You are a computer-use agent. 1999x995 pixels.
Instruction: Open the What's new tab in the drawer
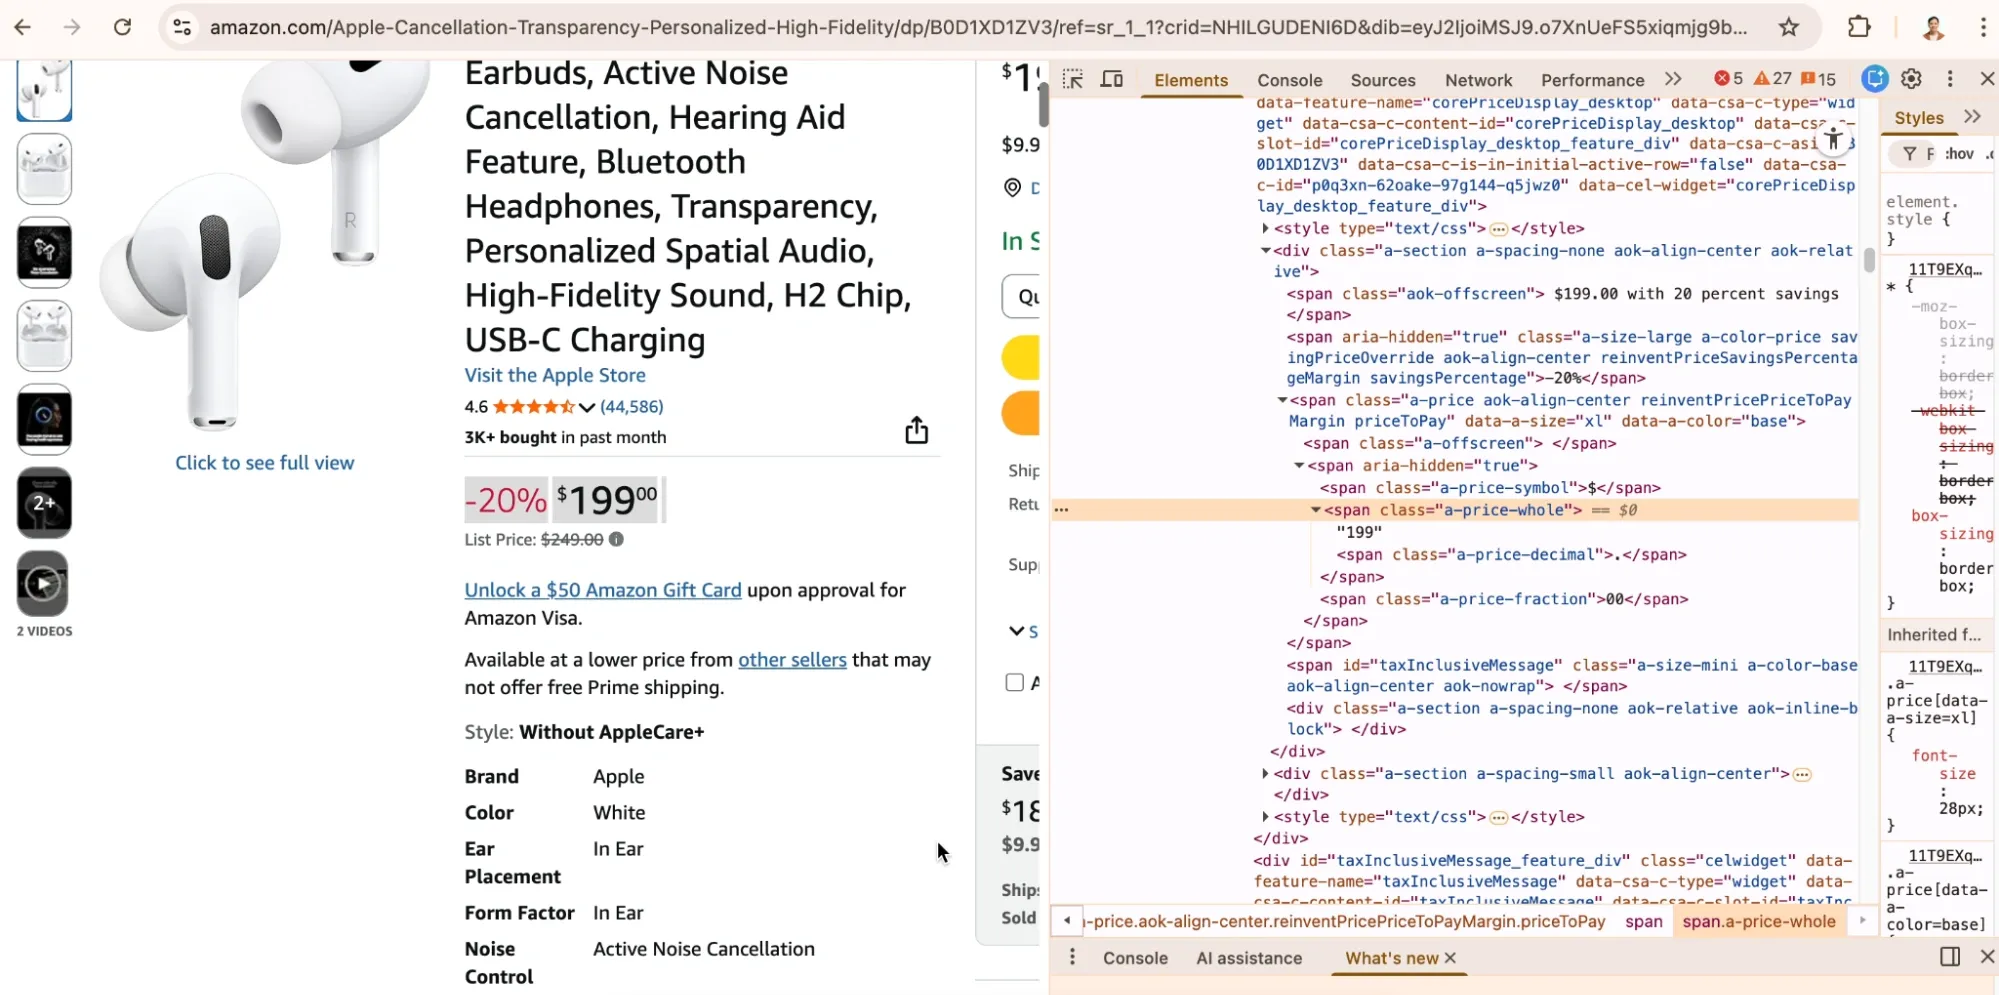[x=1392, y=958]
